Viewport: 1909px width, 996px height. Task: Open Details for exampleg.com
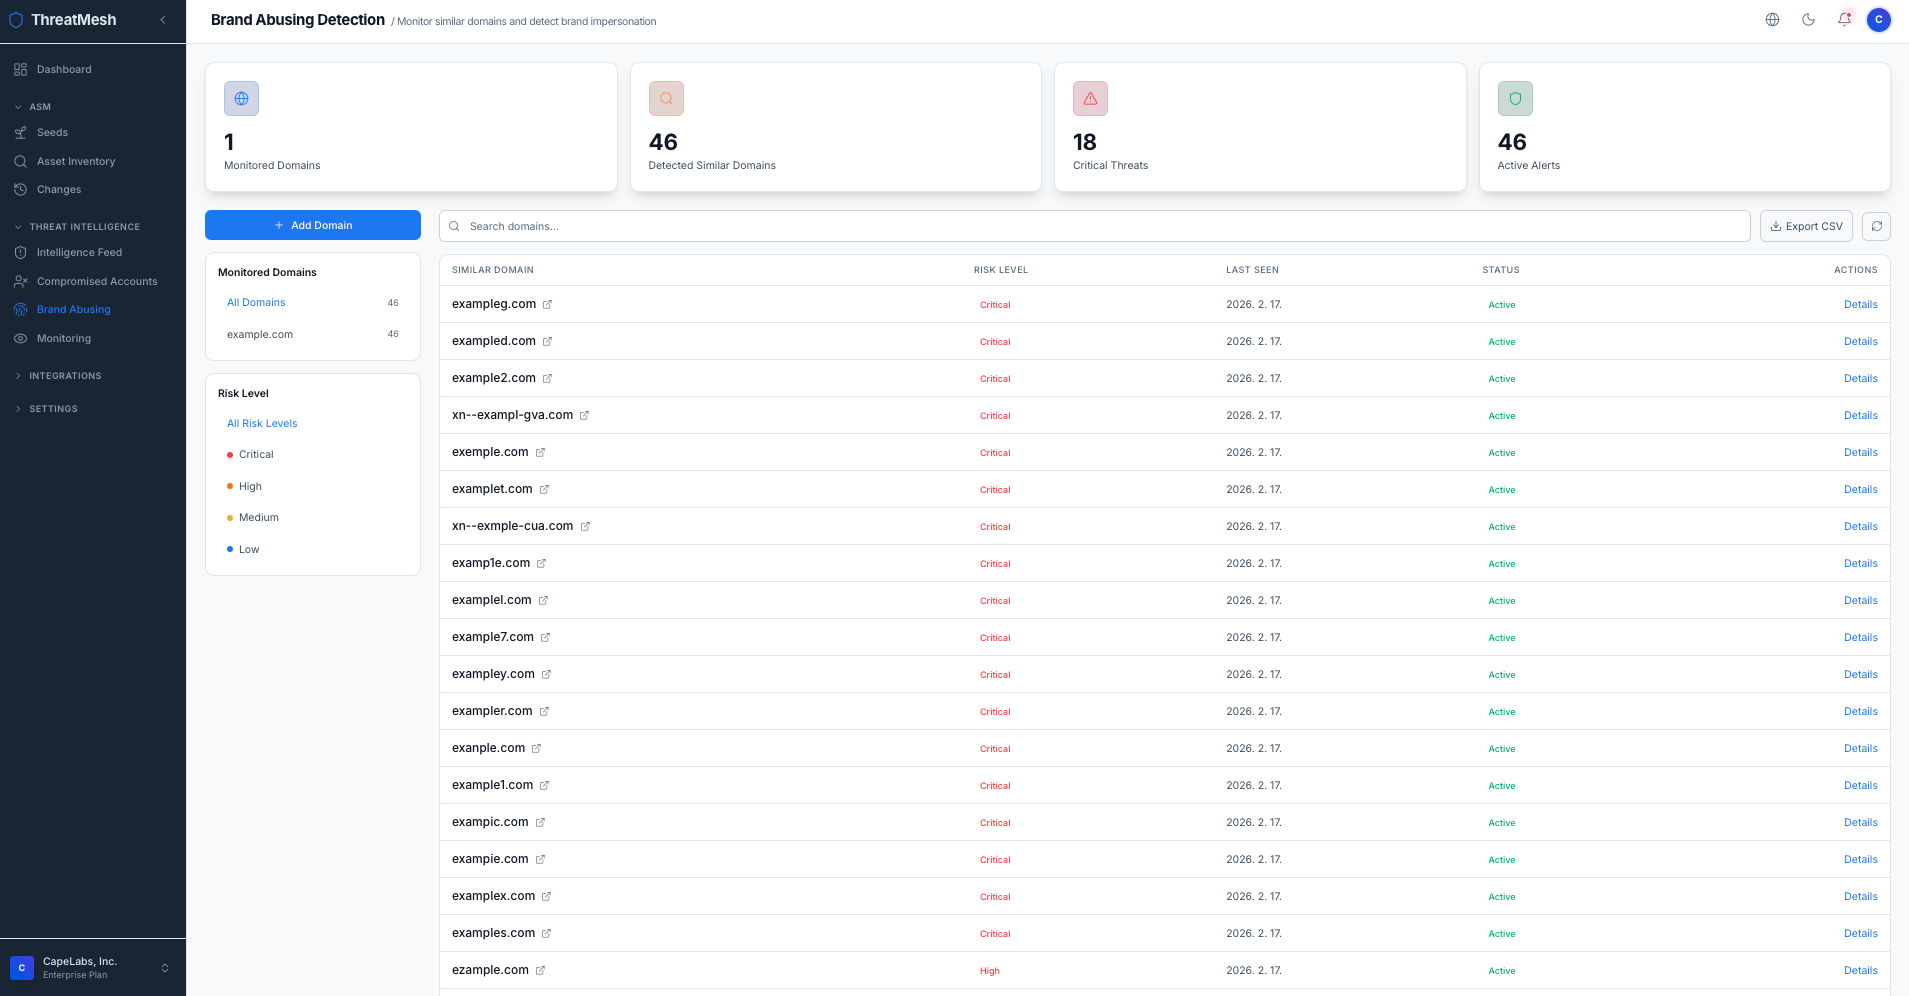pyautogui.click(x=1860, y=304)
